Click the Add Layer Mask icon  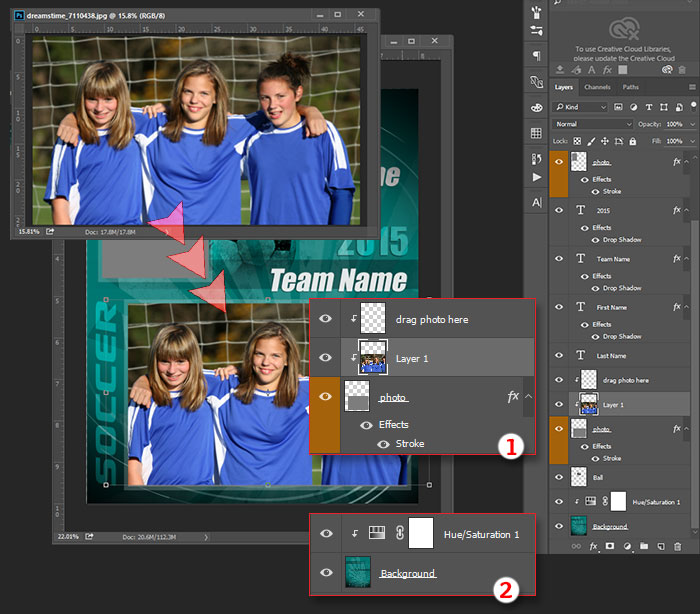point(610,546)
